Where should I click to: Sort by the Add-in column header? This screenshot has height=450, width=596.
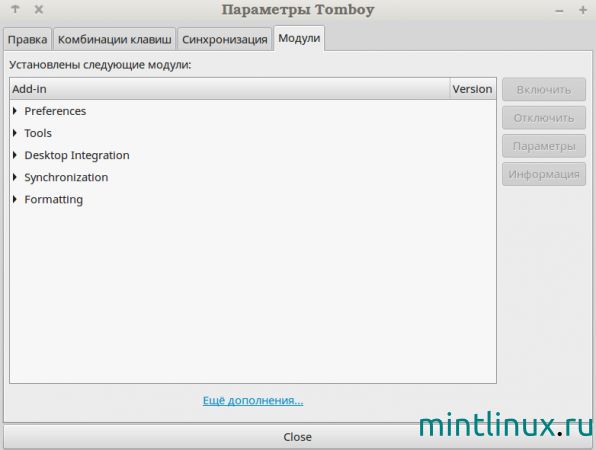[x=230, y=89]
